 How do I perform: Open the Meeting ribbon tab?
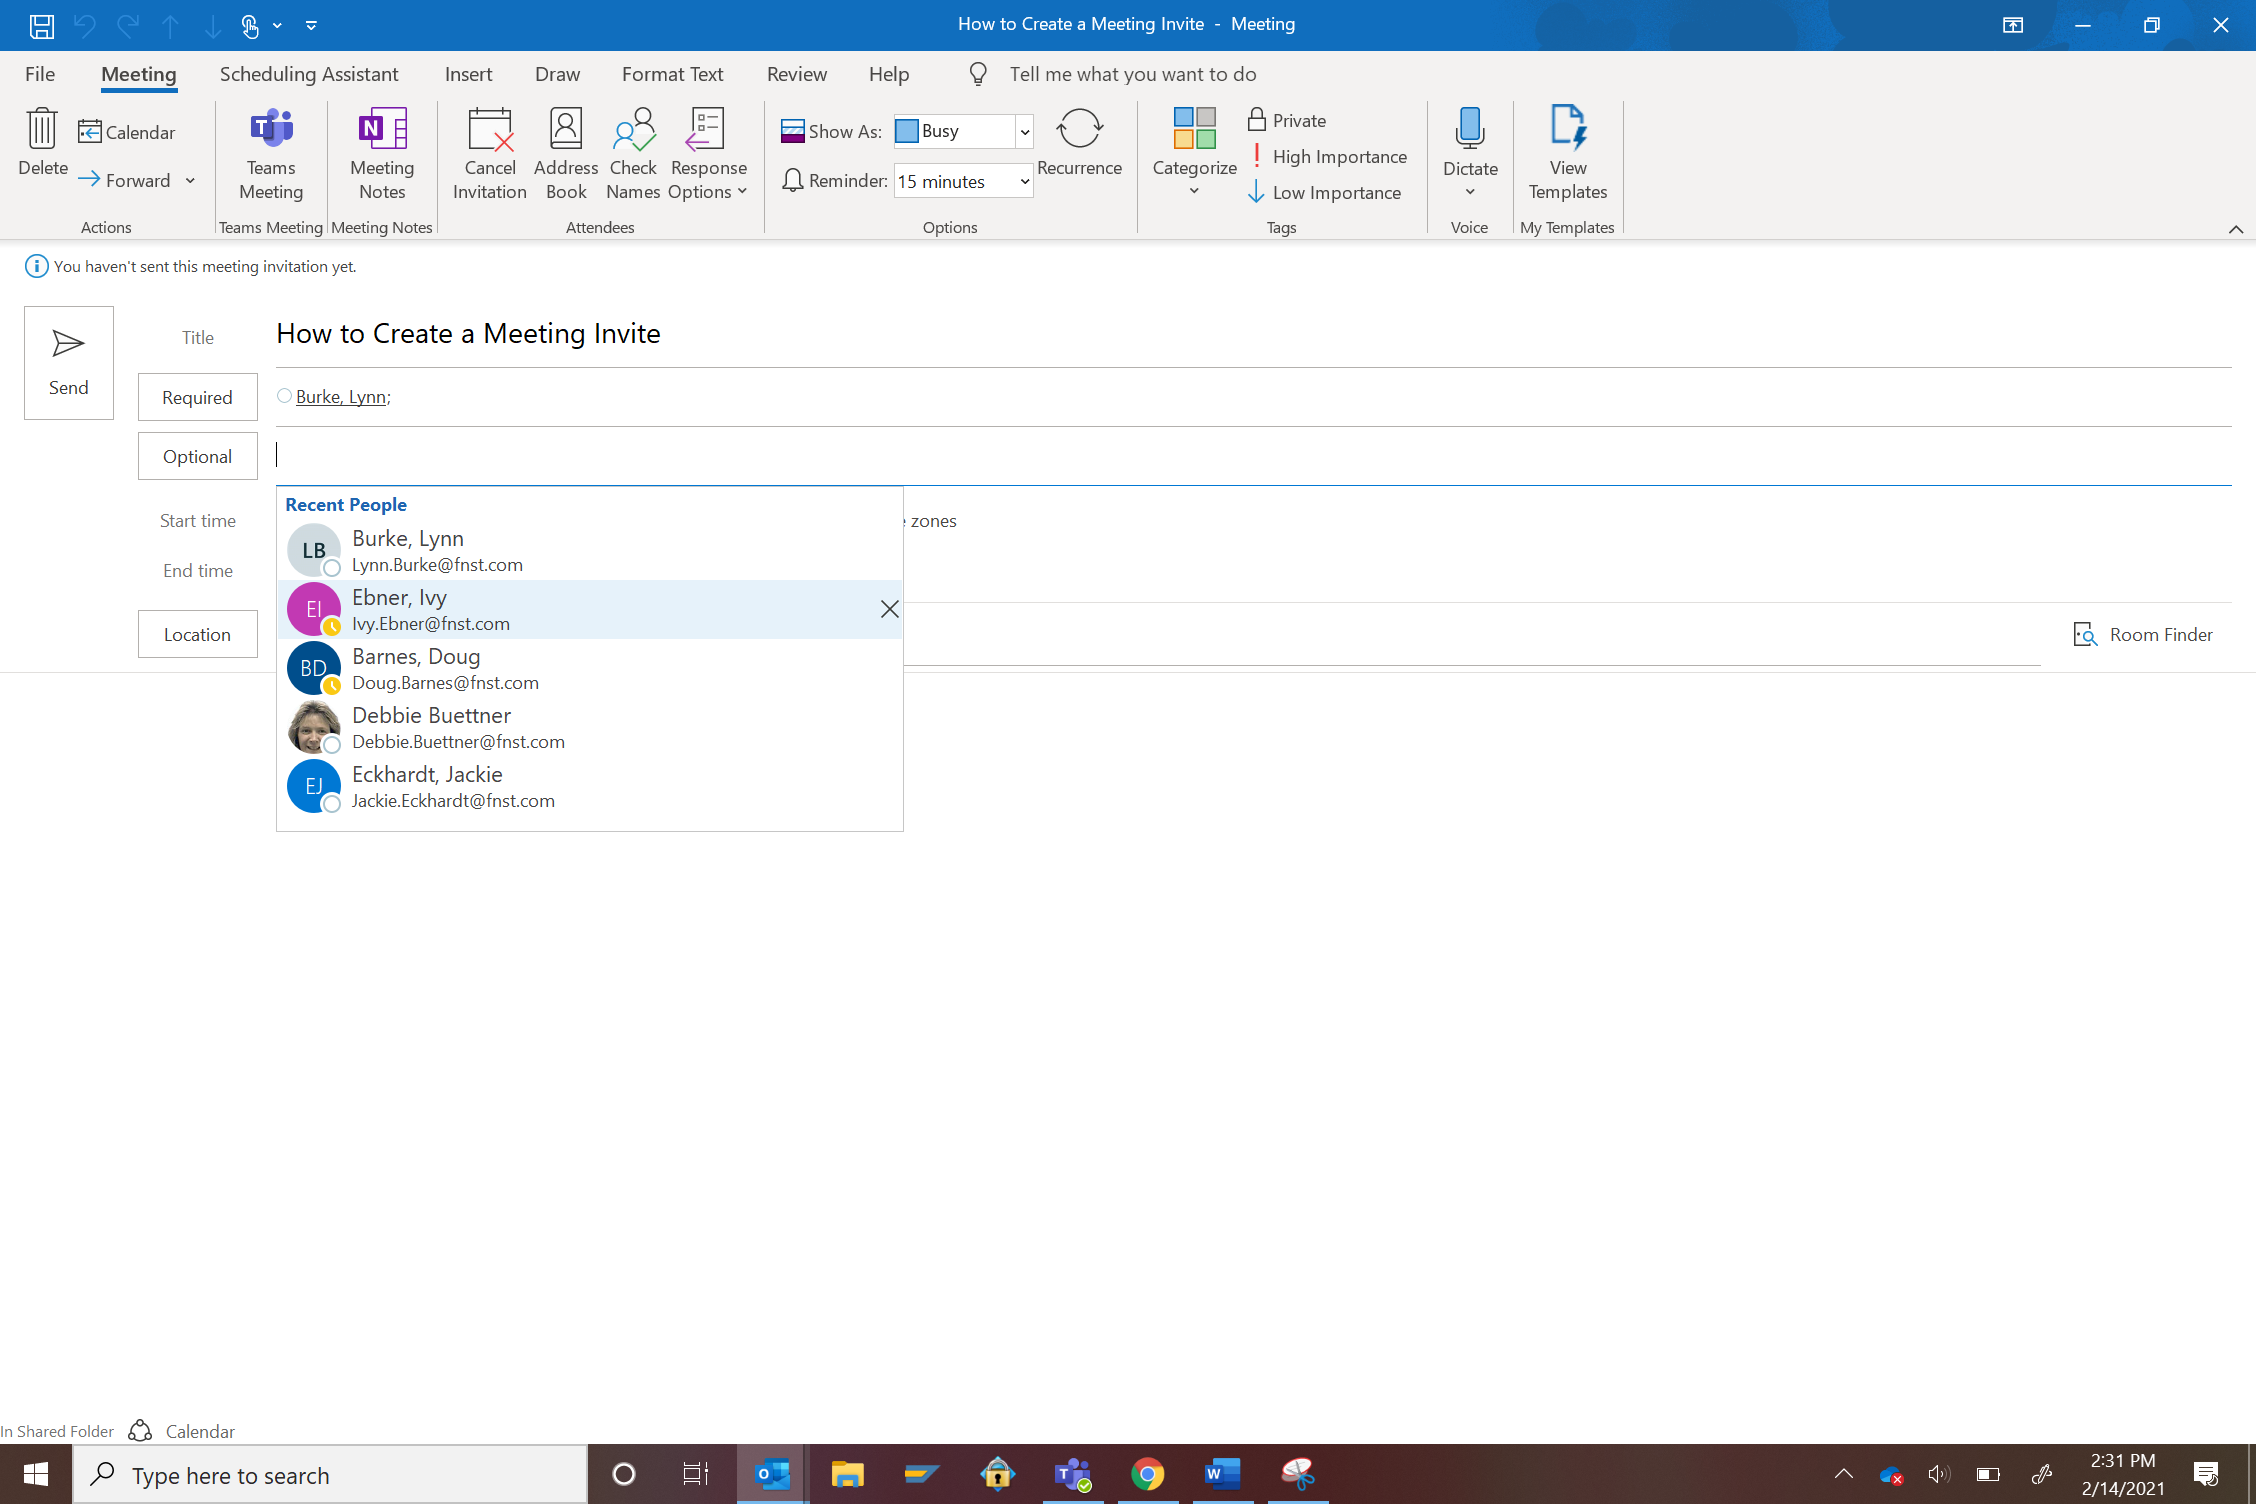tap(136, 72)
